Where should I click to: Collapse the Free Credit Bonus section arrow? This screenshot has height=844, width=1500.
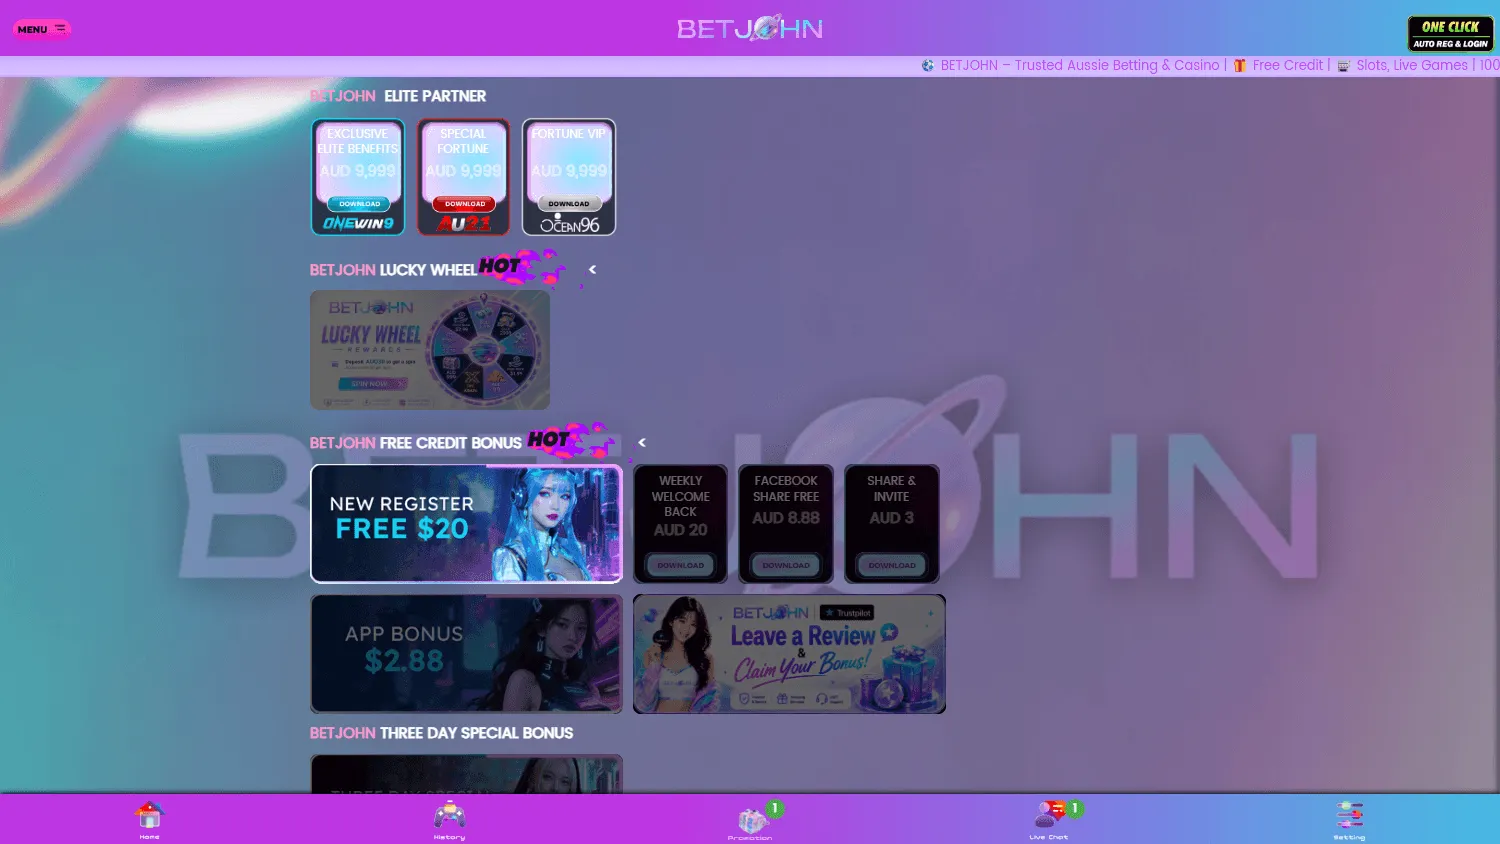click(642, 443)
